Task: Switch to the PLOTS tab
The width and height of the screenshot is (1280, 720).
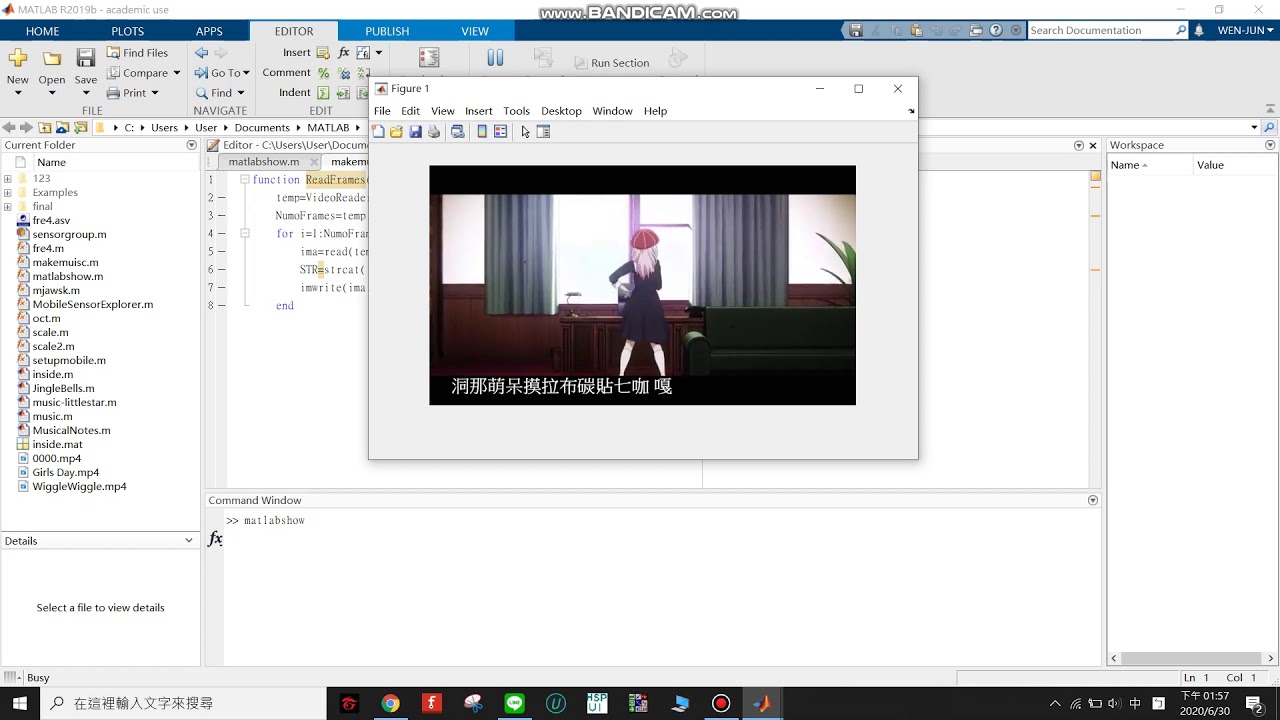Action: tap(127, 31)
